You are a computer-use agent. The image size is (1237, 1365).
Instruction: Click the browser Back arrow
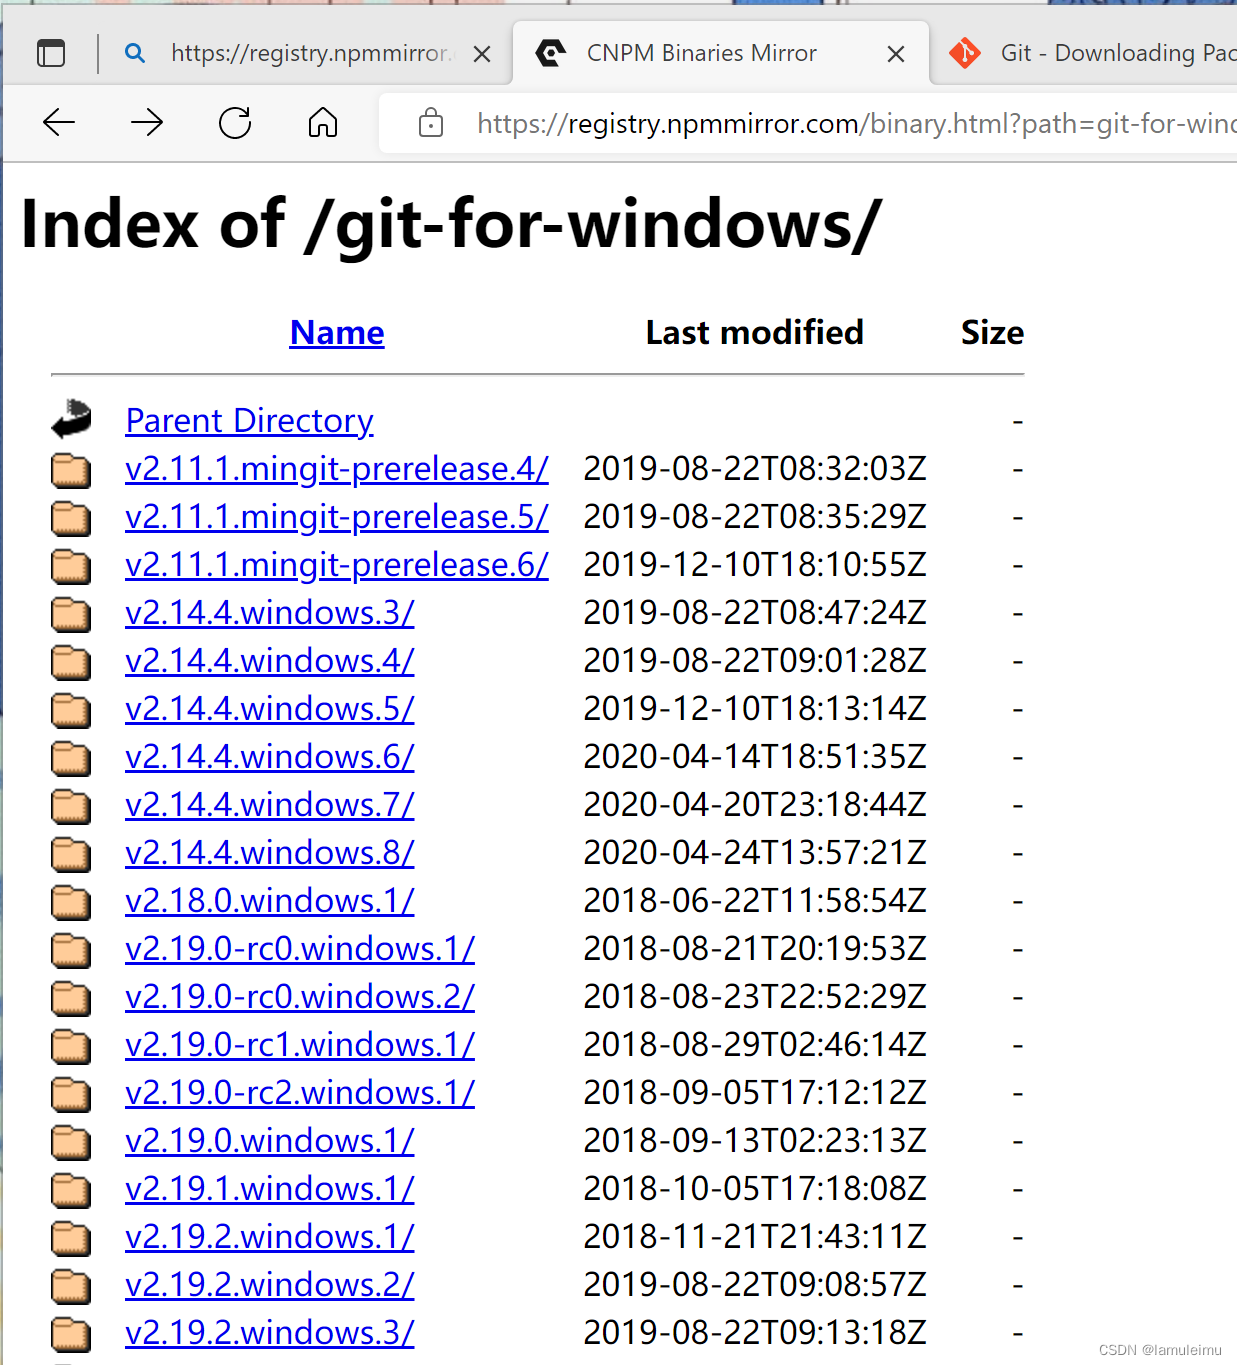point(59,123)
